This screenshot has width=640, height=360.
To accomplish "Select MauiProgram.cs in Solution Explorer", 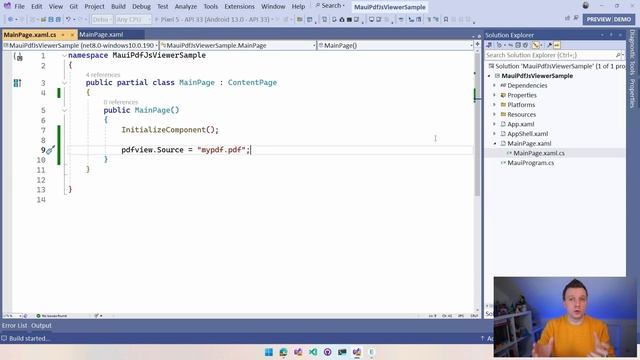I will (x=530, y=163).
